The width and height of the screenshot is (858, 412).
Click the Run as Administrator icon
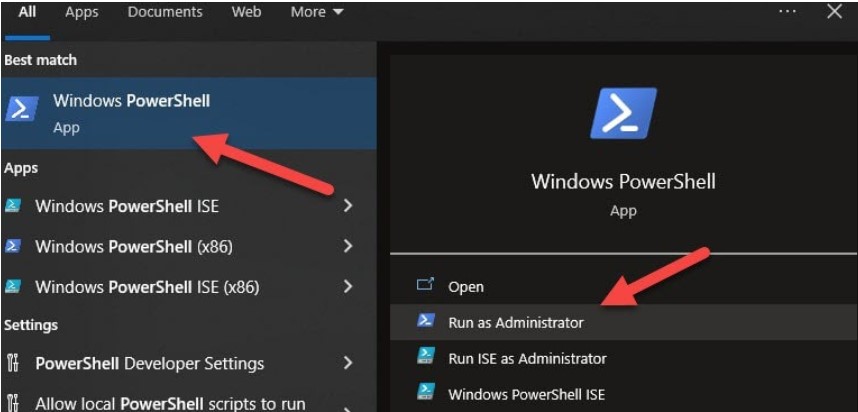click(426, 321)
